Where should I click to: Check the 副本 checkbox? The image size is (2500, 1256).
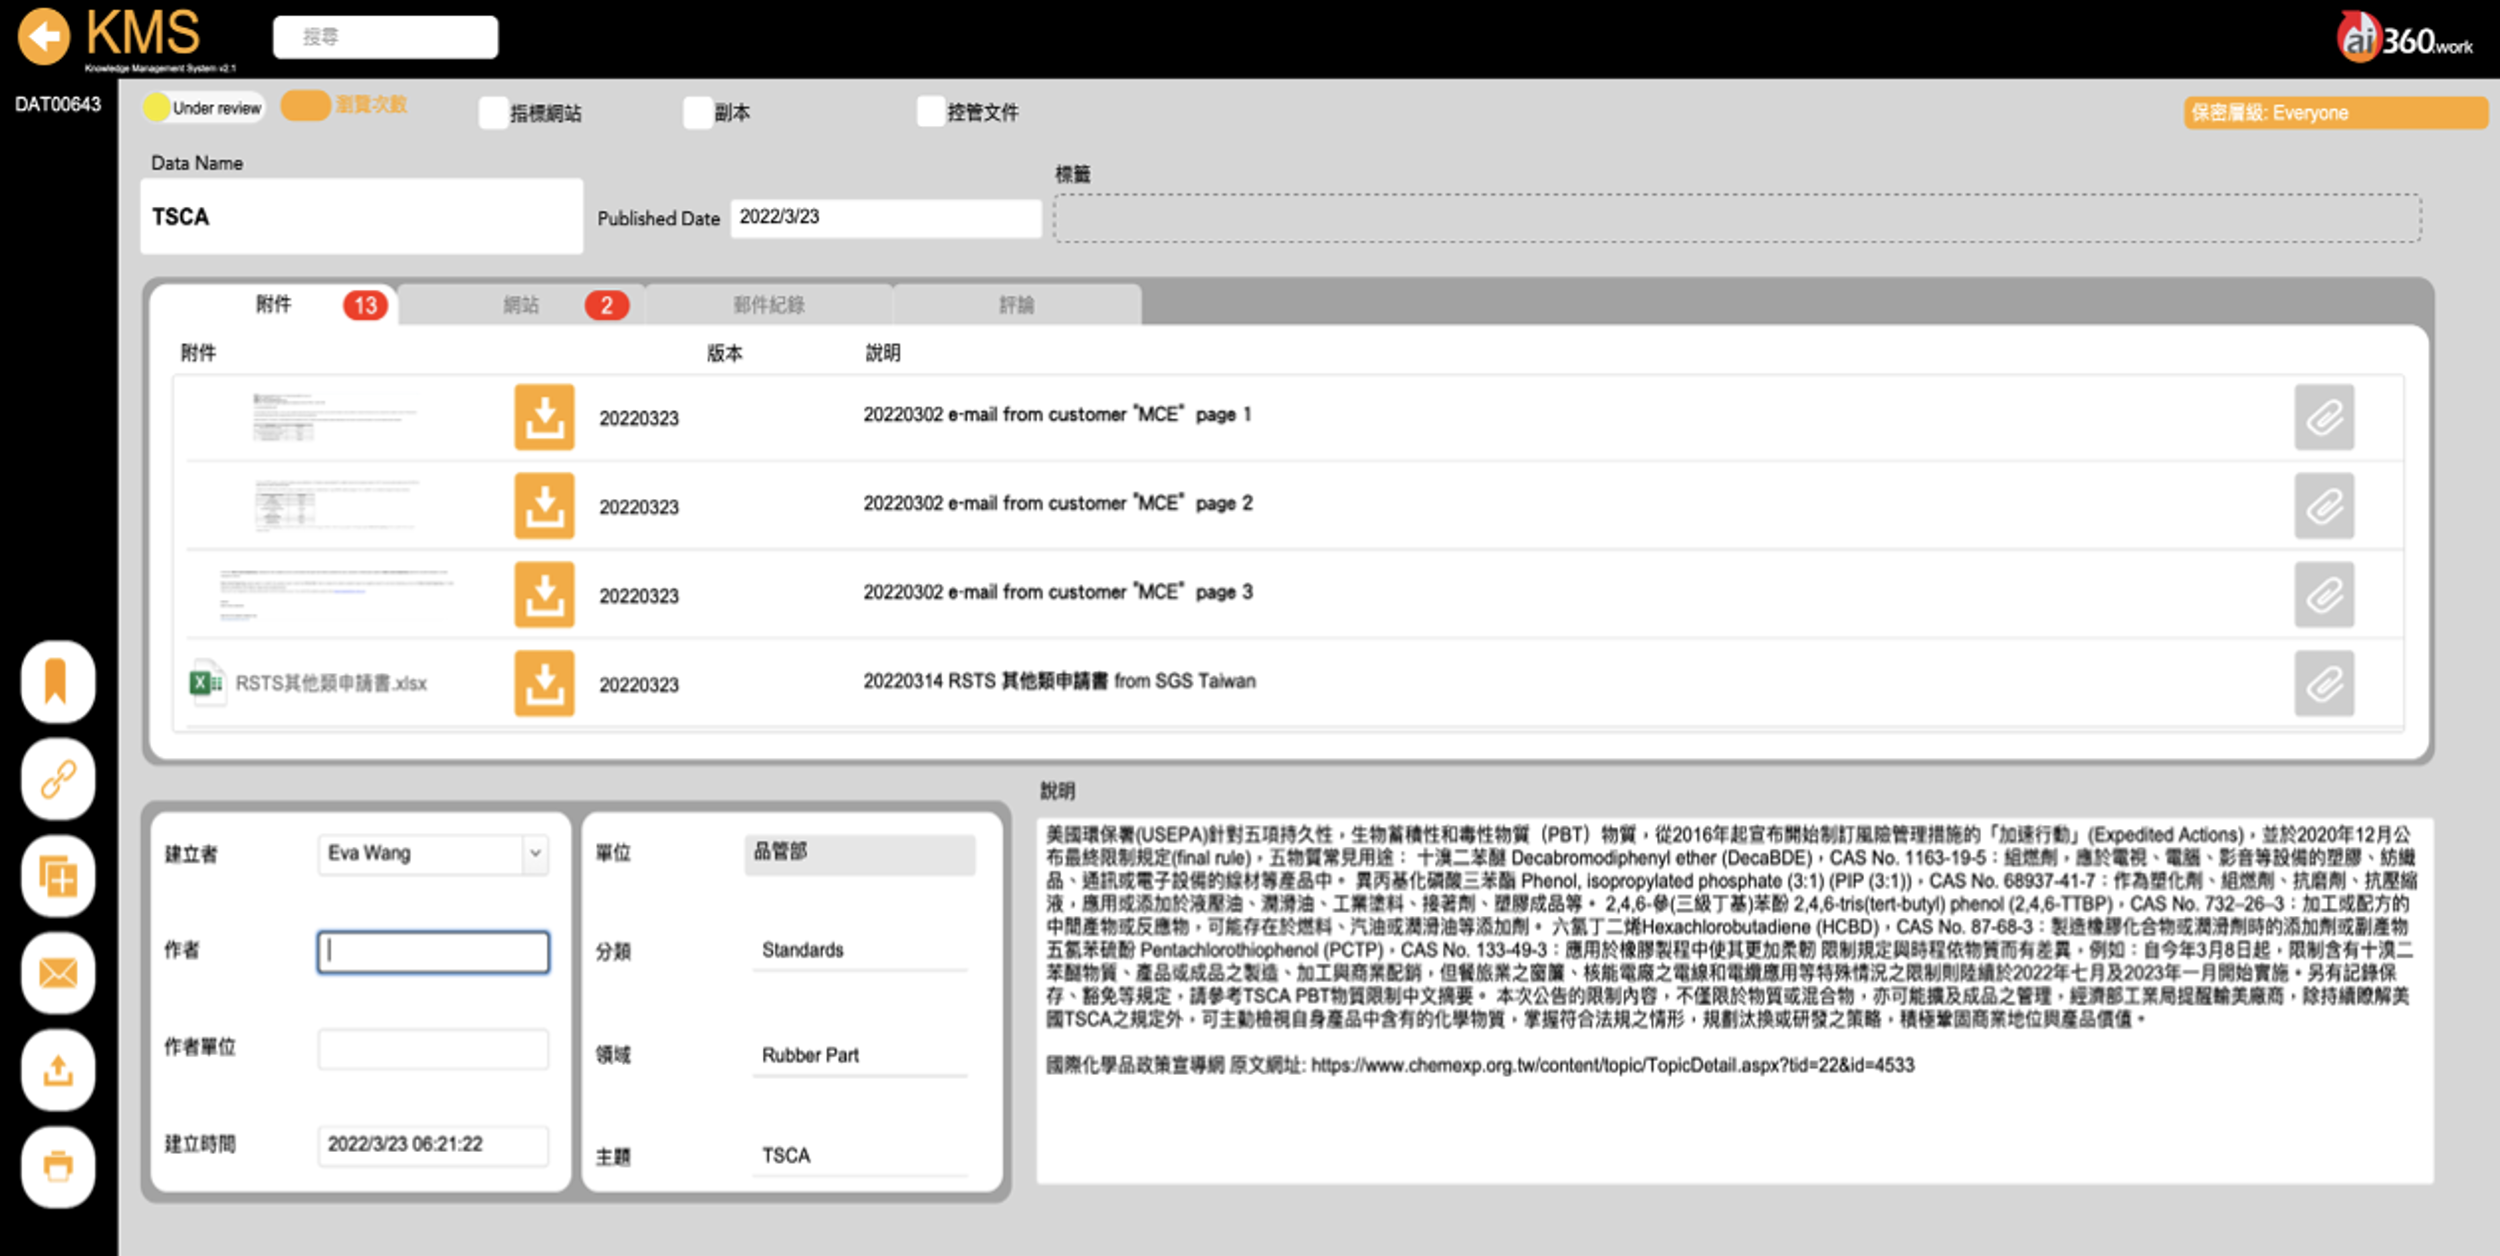pos(698,113)
